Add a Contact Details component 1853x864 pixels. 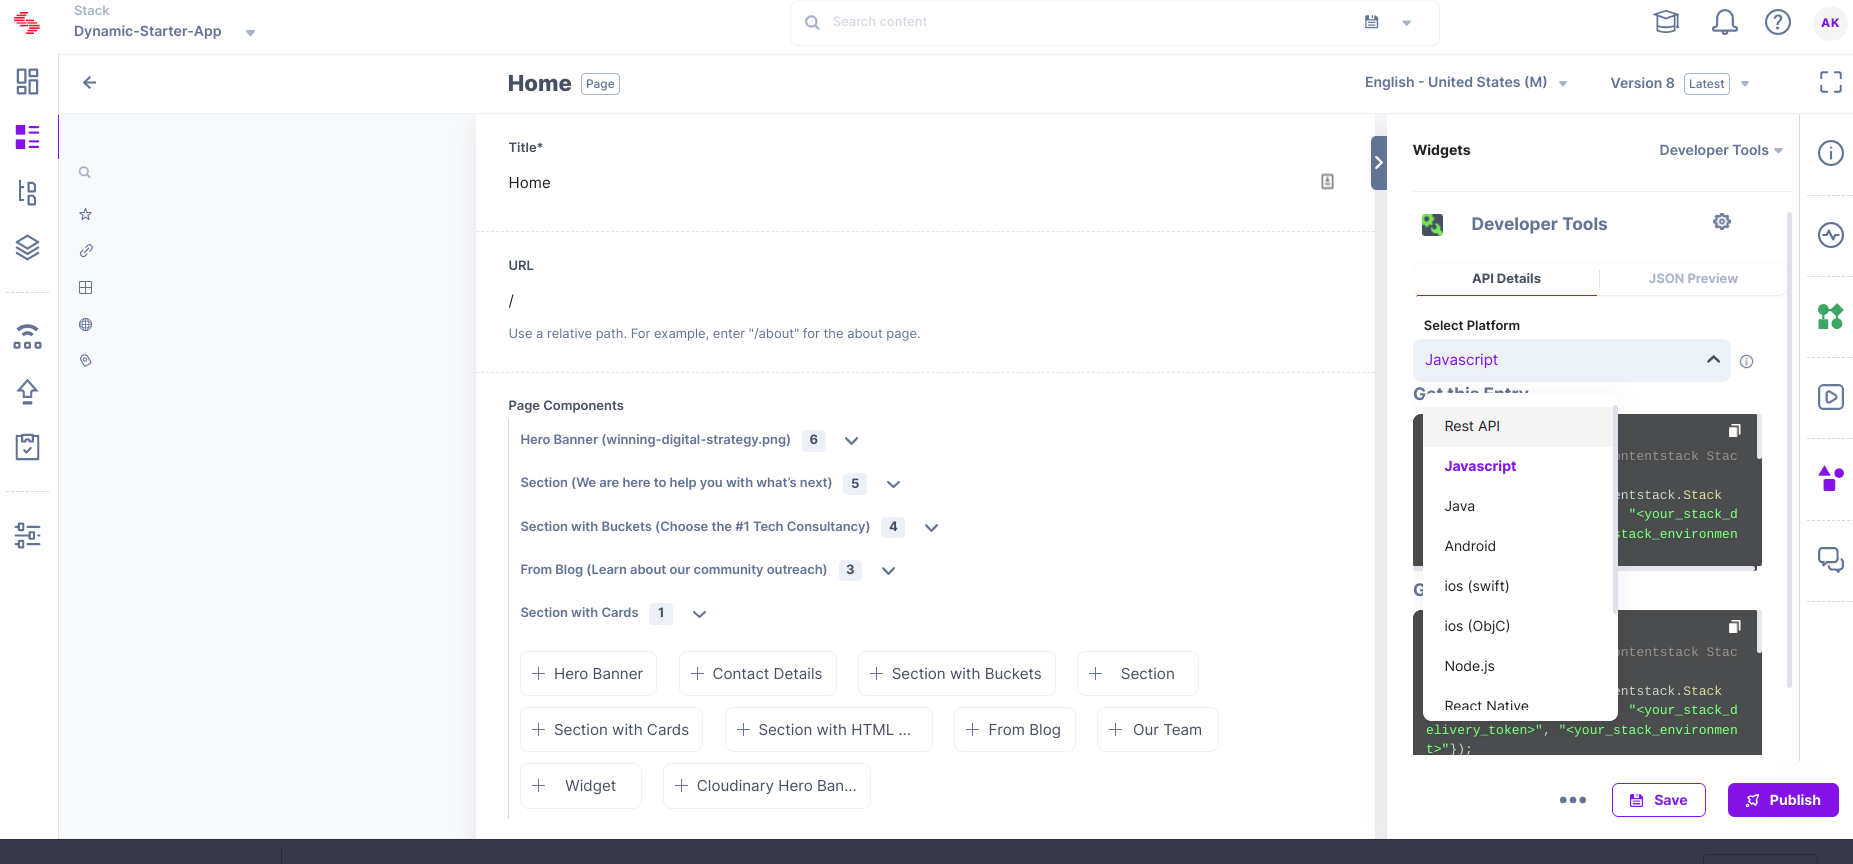pyautogui.click(x=757, y=674)
